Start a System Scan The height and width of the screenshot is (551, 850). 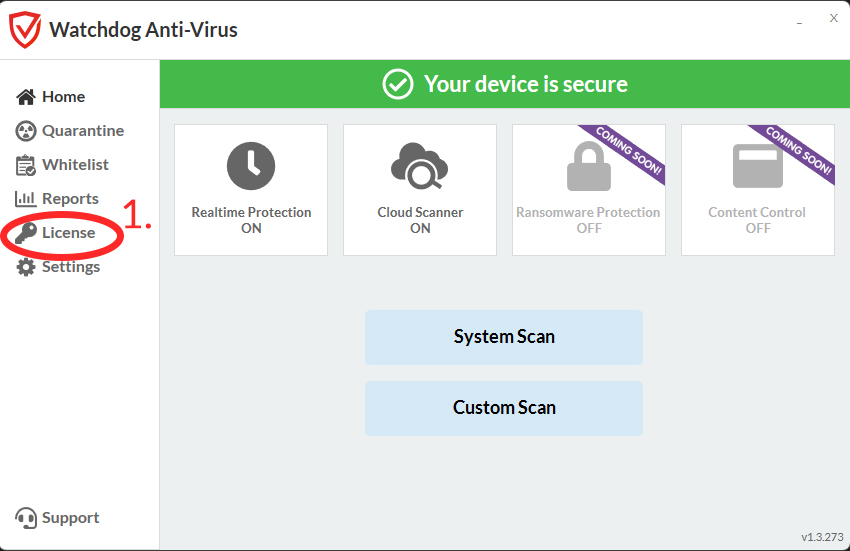(x=504, y=337)
